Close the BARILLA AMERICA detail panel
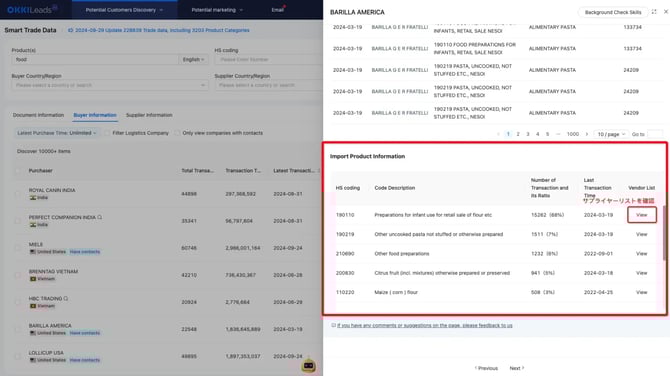The width and height of the screenshot is (670, 376). [666, 12]
